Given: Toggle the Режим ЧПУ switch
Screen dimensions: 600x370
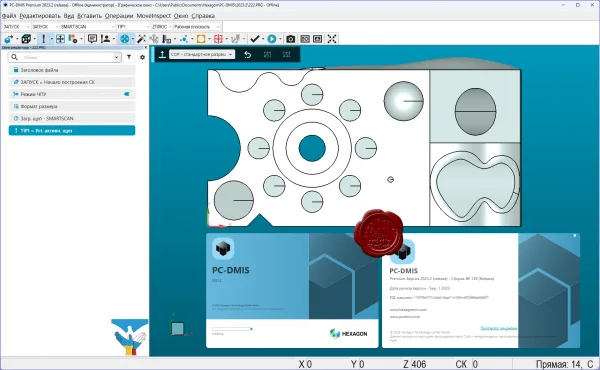Looking at the screenshot, I should pyautogui.click(x=127, y=94).
